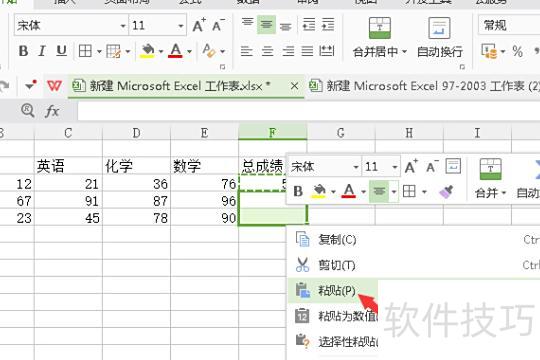Choose 粘贴为数值 from context menu
Image resolution: width=540 pixels, height=360 pixels.
coord(333,316)
